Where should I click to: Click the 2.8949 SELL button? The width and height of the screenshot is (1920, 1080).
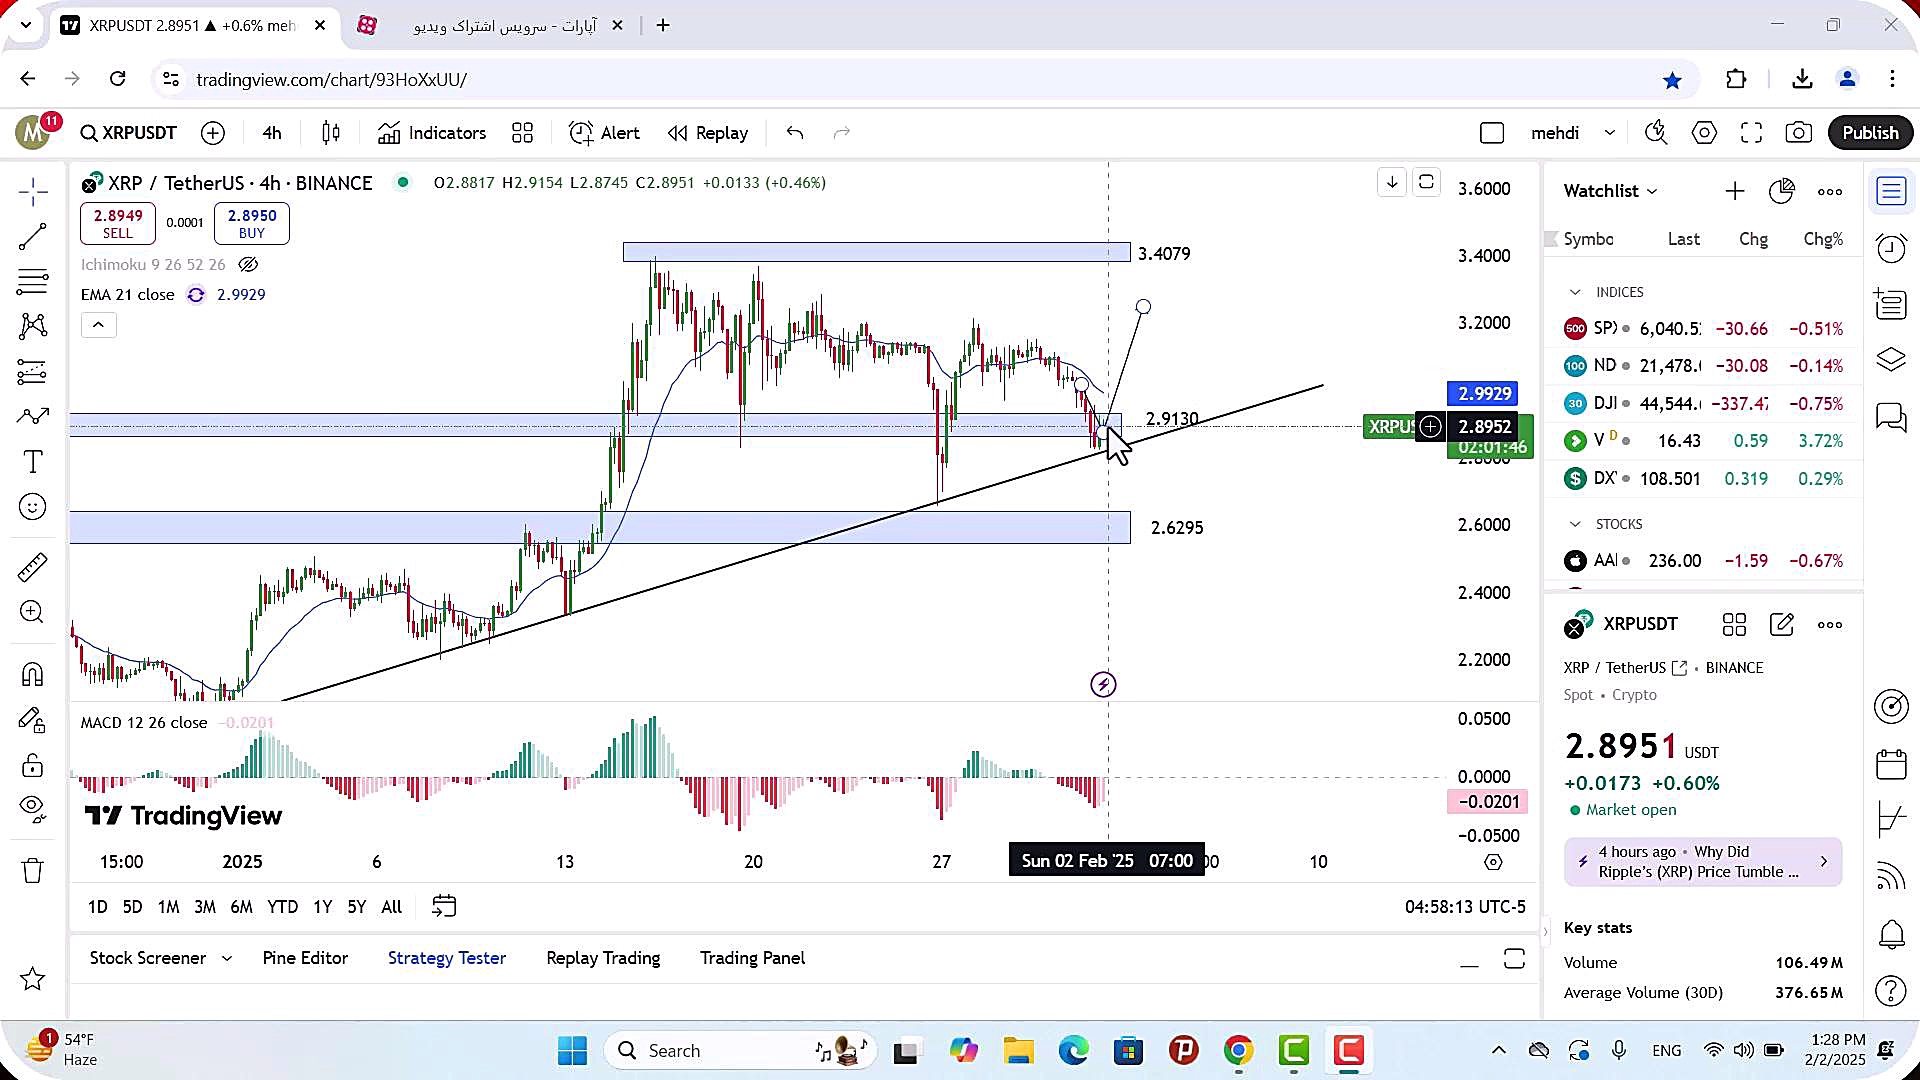click(118, 223)
